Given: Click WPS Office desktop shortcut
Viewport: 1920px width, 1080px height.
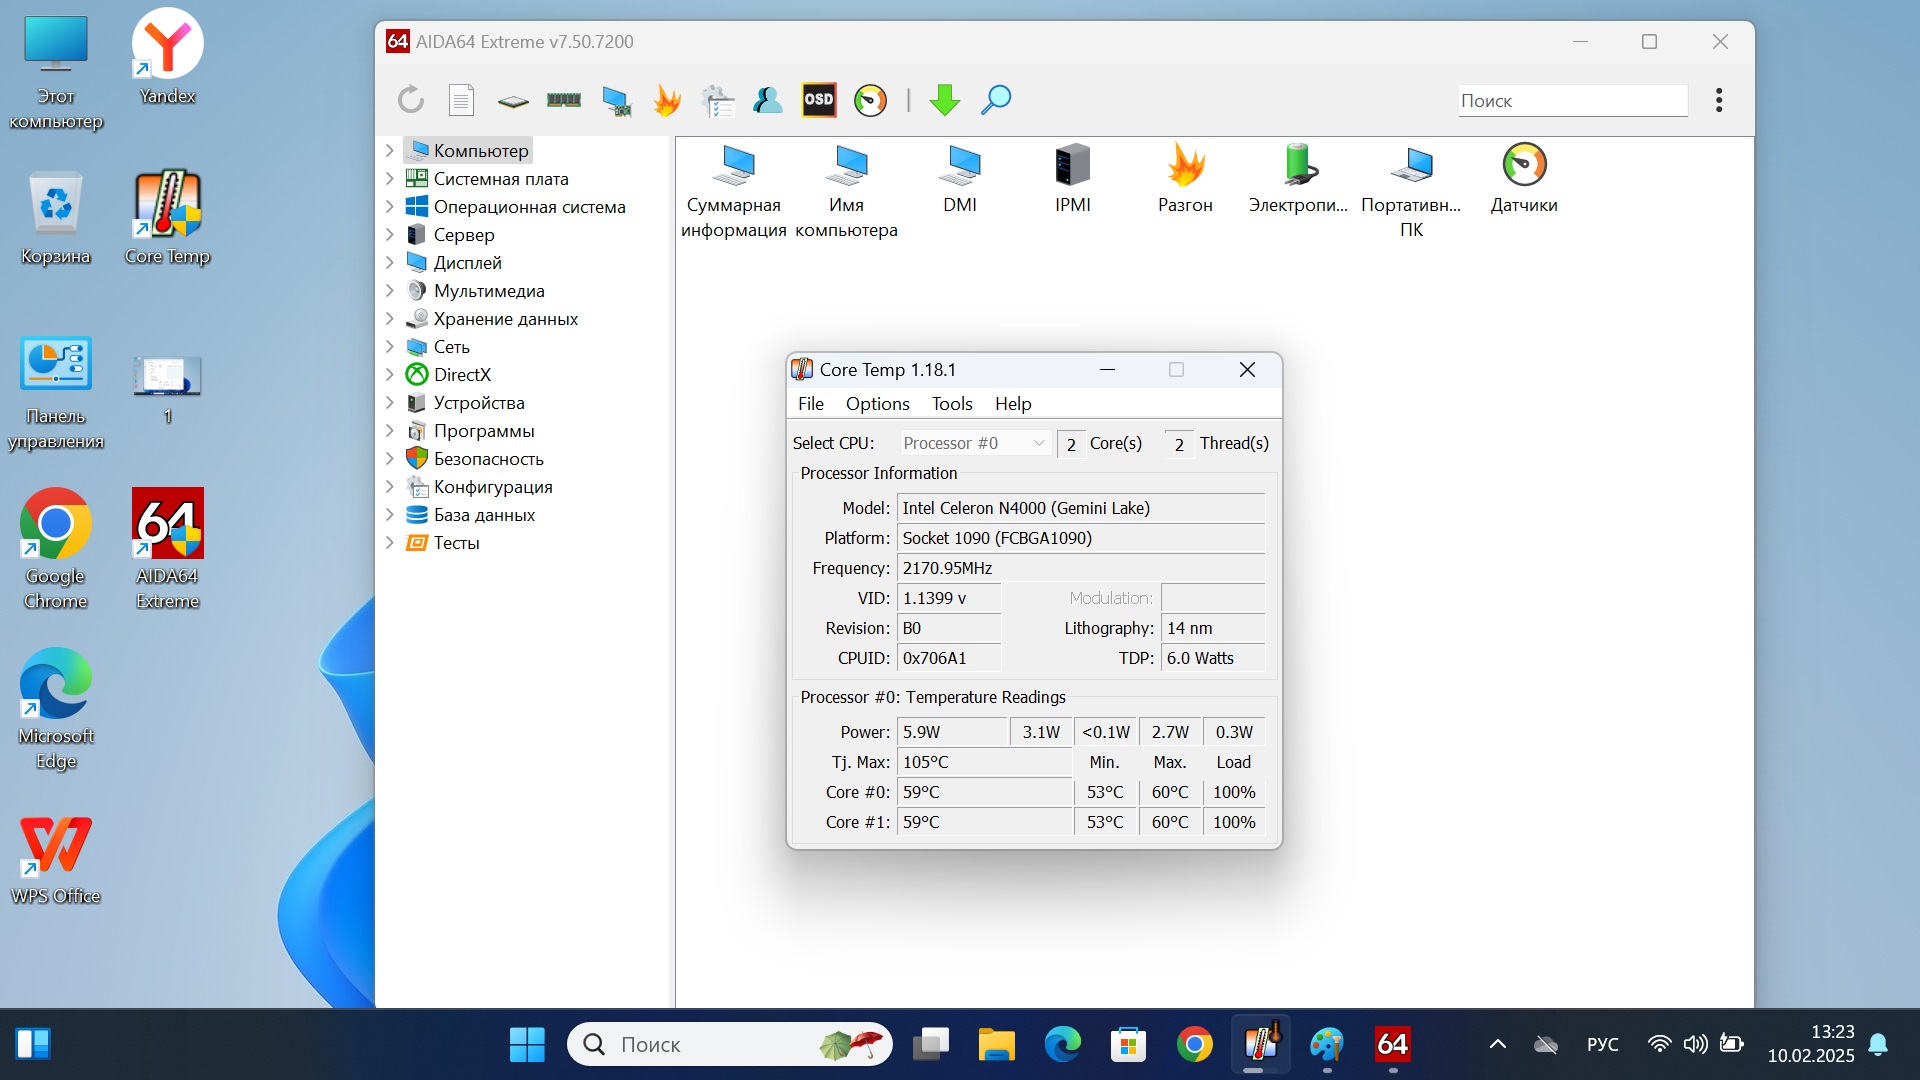Looking at the screenshot, I should [x=56, y=860].
